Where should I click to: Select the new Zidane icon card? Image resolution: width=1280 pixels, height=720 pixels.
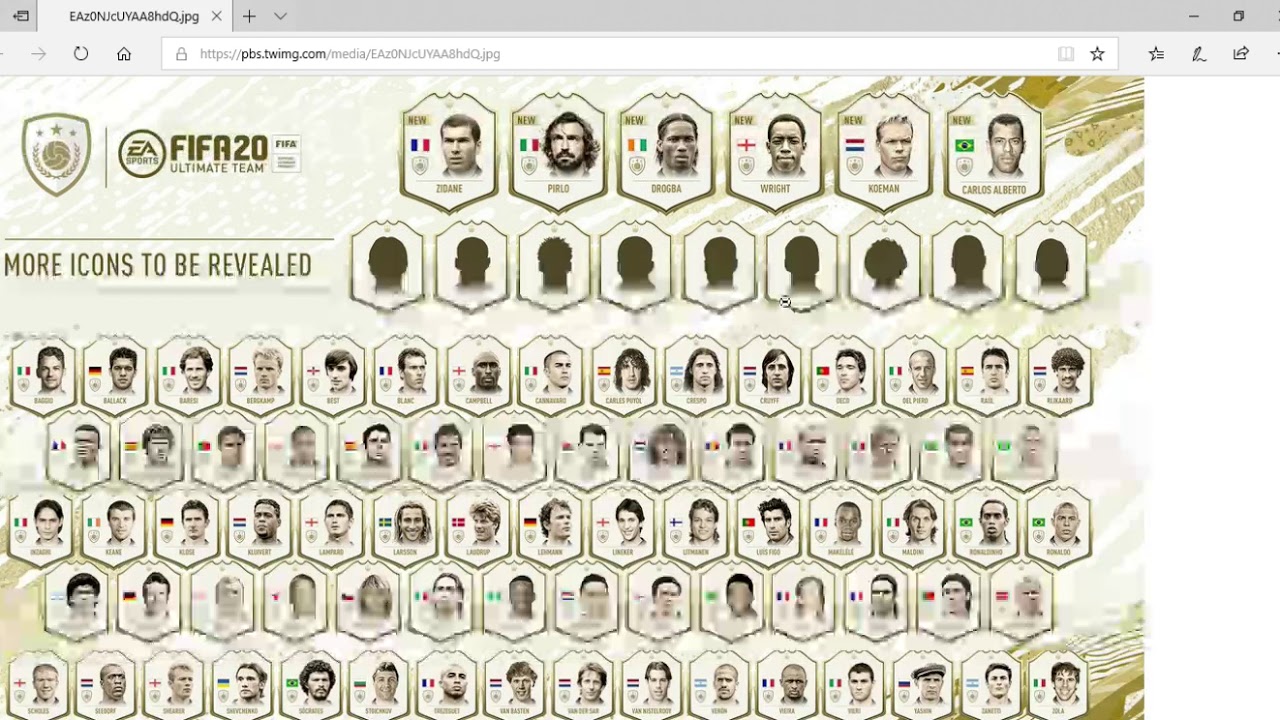pos(448,152)
